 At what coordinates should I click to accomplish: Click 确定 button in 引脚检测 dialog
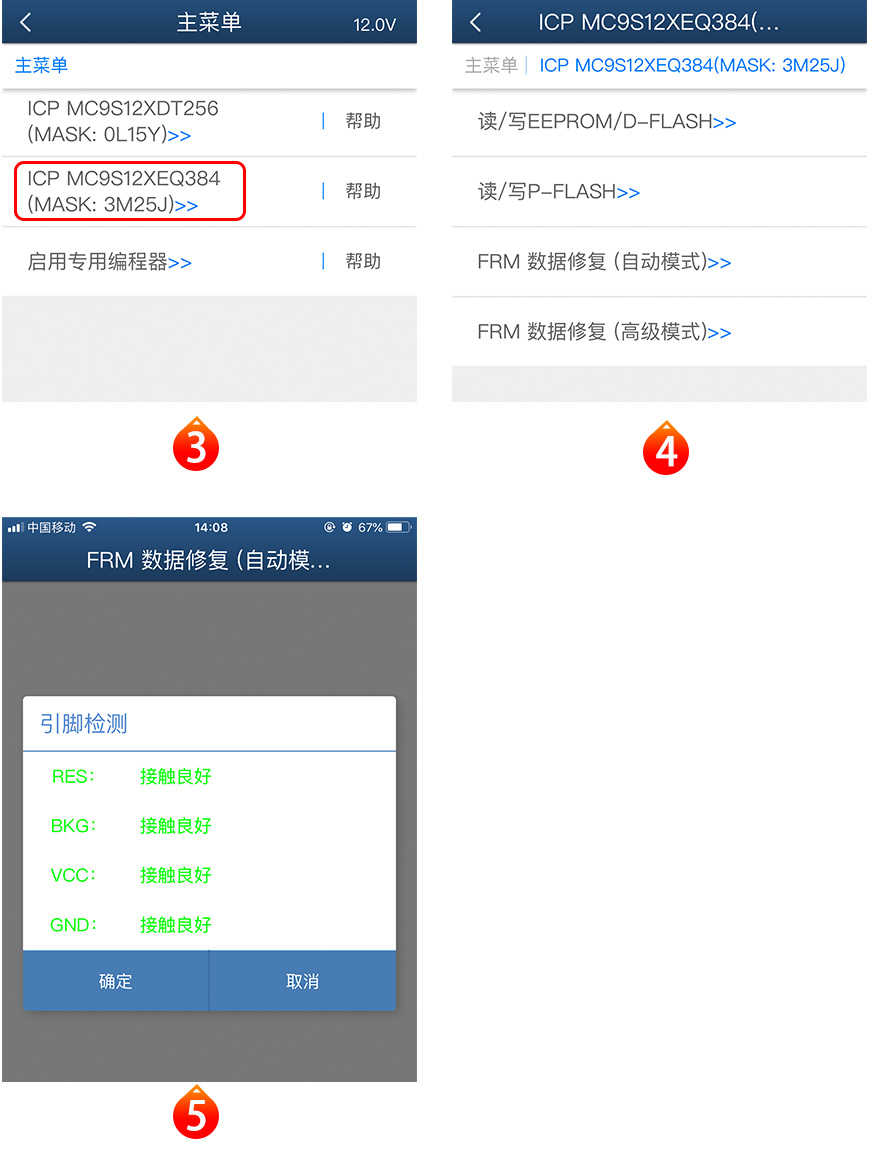[x=116, y=981]
